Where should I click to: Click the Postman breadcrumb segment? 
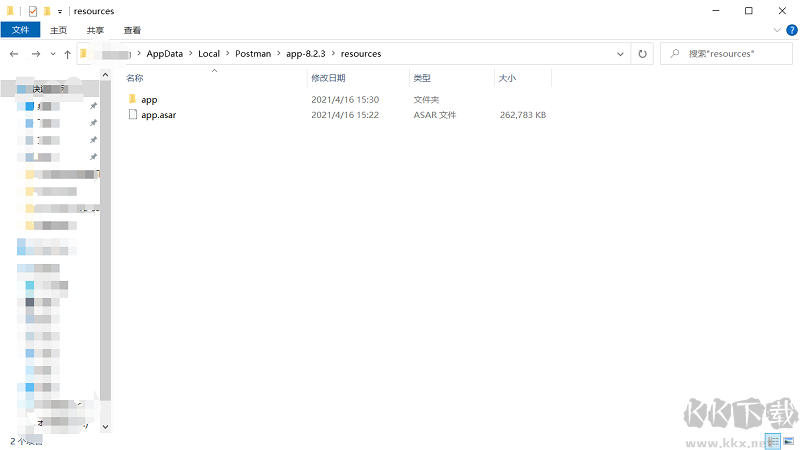[253, 54]
